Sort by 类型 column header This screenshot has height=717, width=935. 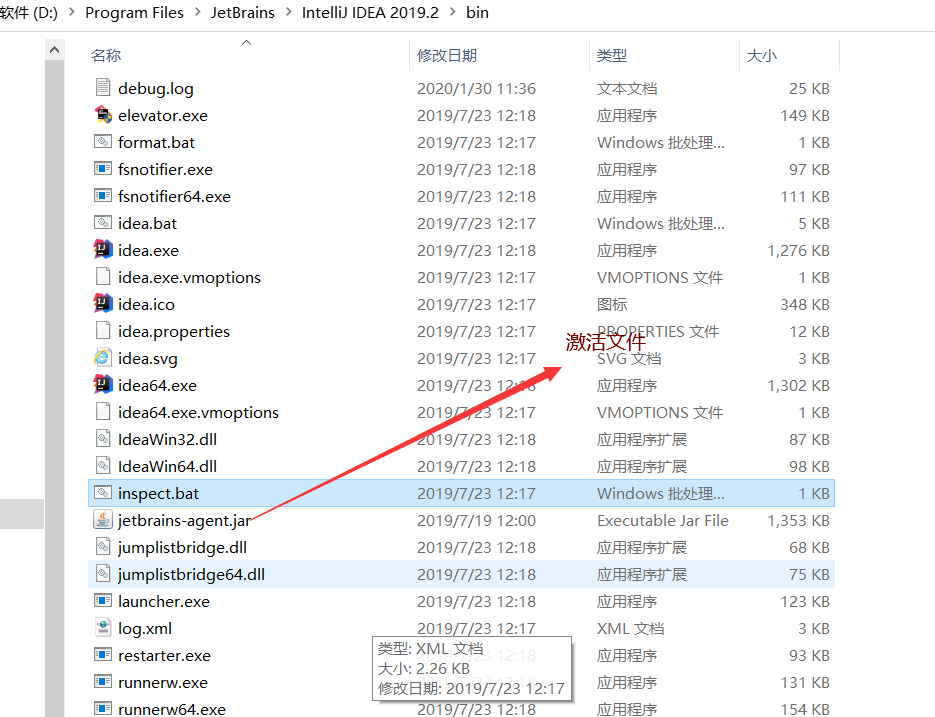612,55
